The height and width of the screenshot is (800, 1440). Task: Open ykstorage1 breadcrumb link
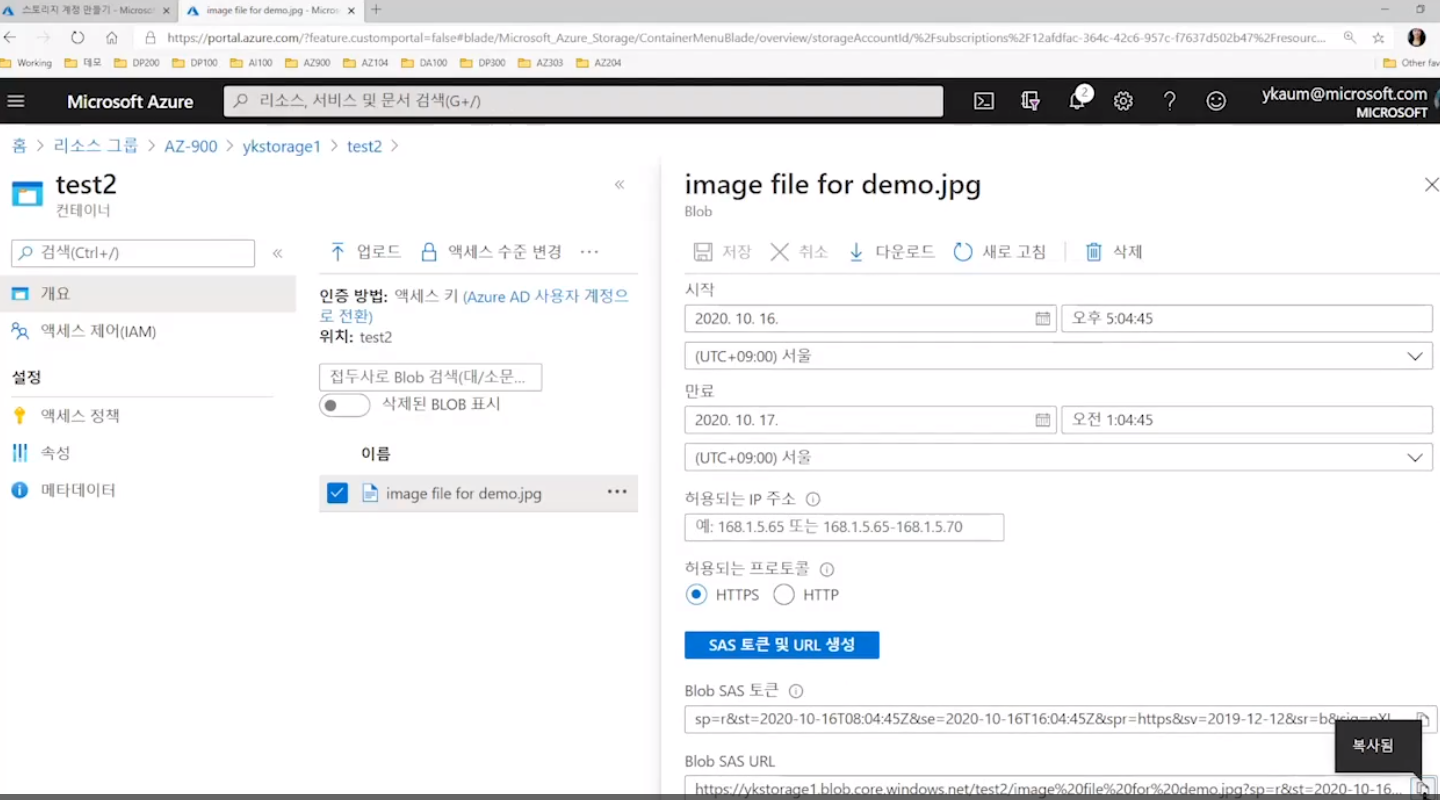(x=281, y=146)
